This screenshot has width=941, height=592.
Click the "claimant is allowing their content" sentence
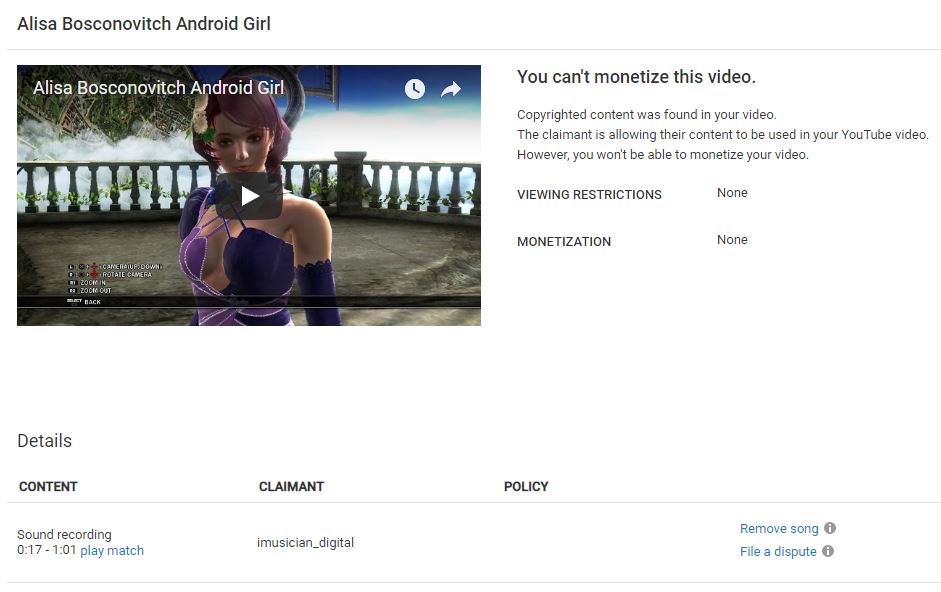tap(723, 134)
